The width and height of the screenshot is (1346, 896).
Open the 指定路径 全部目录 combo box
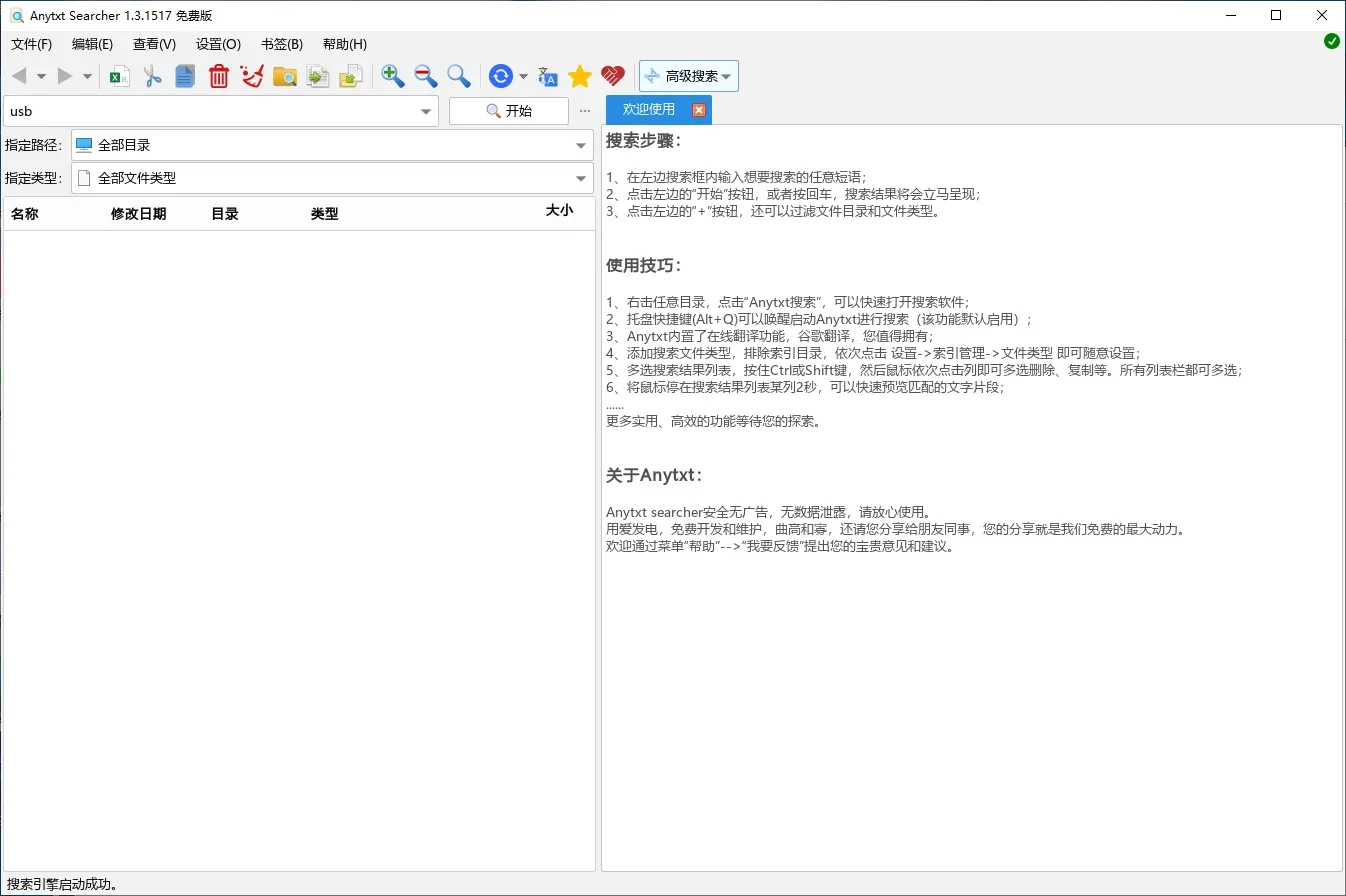332,145
